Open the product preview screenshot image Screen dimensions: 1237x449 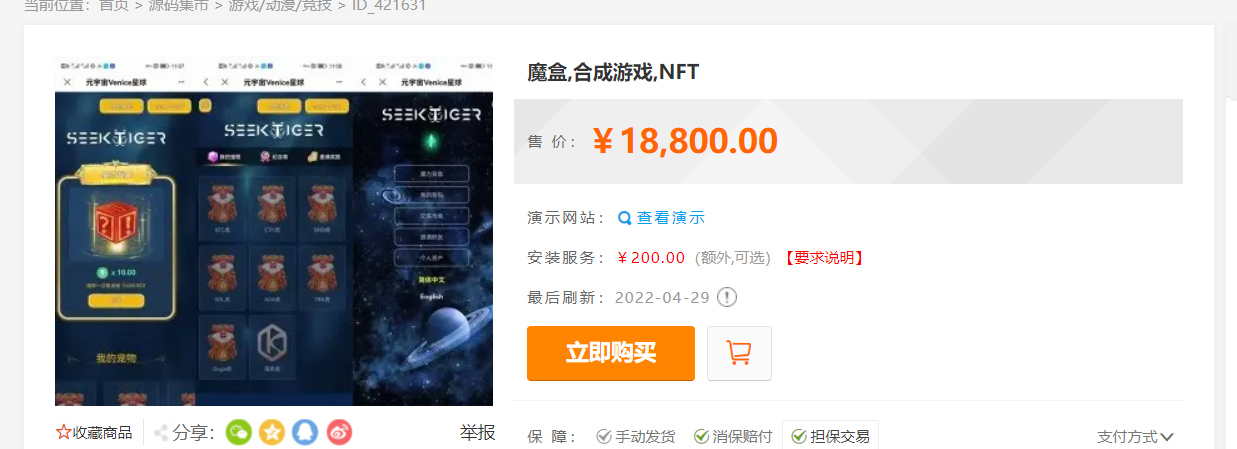click(x=274, y=232)
